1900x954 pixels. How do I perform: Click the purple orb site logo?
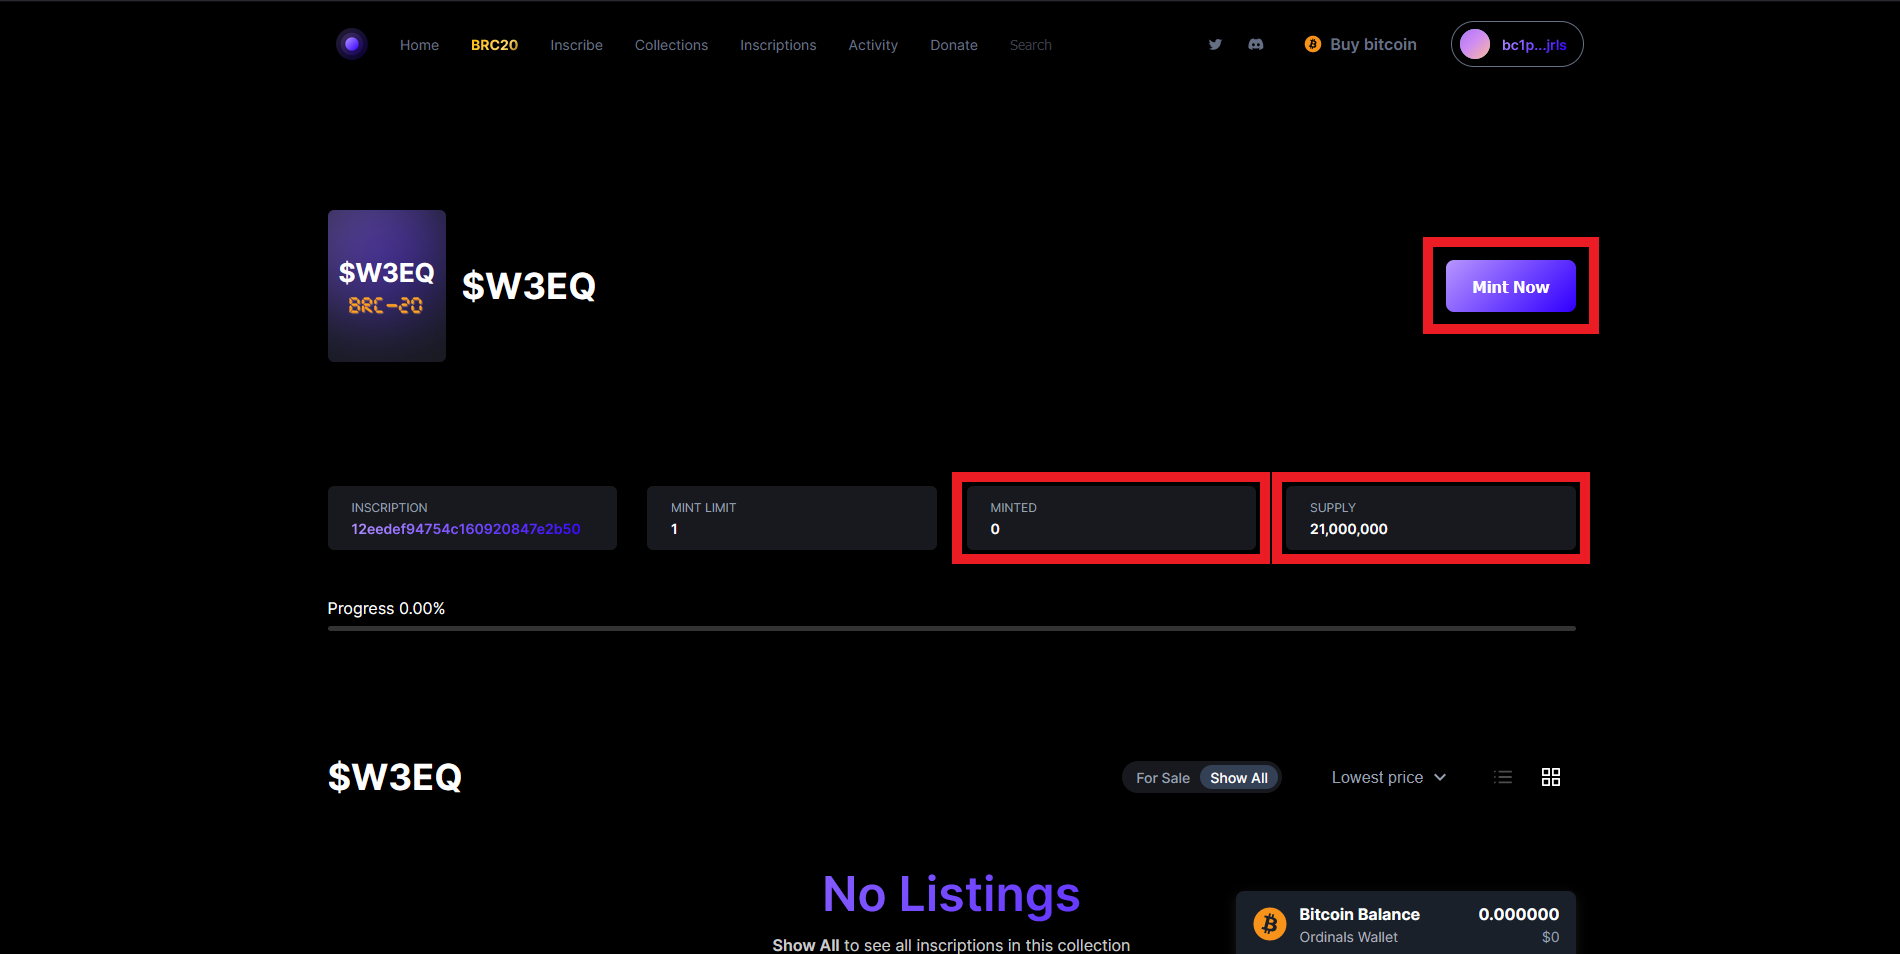tap(351, 44)
